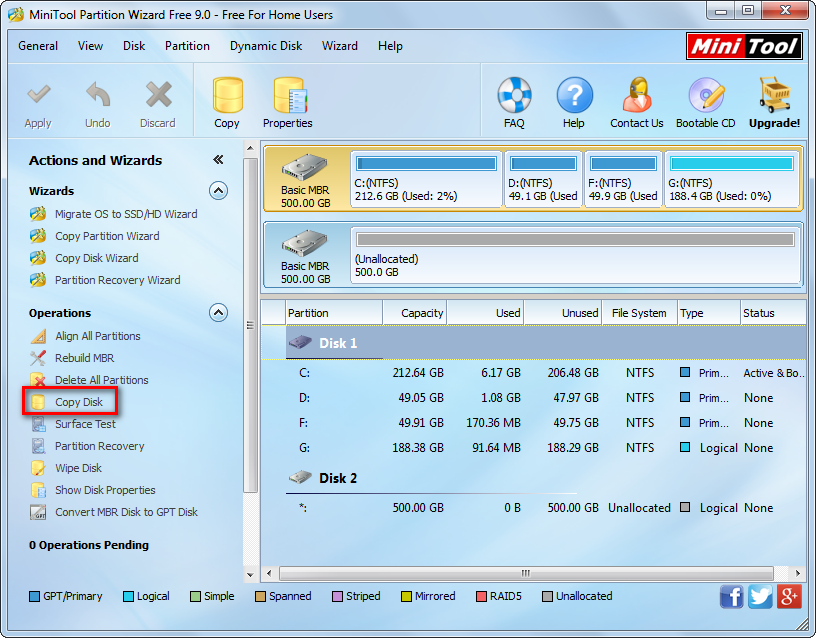Choose Delete All Partitions operation
Image resolution: width=816 pixels, height=638 pixels.
[x=101, y=380]
